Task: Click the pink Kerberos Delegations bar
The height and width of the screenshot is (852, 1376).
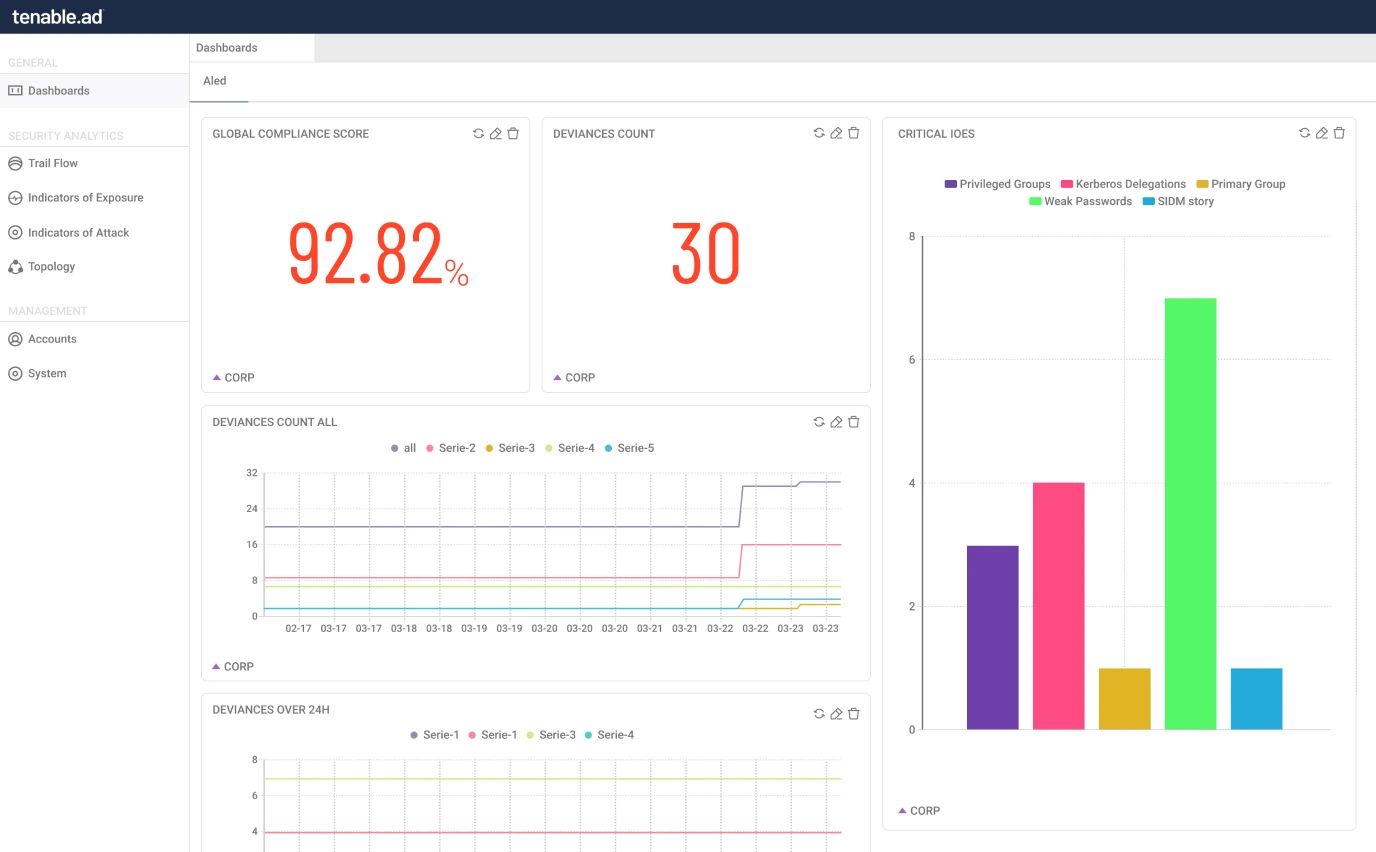Action: [x=1059, y=606]
